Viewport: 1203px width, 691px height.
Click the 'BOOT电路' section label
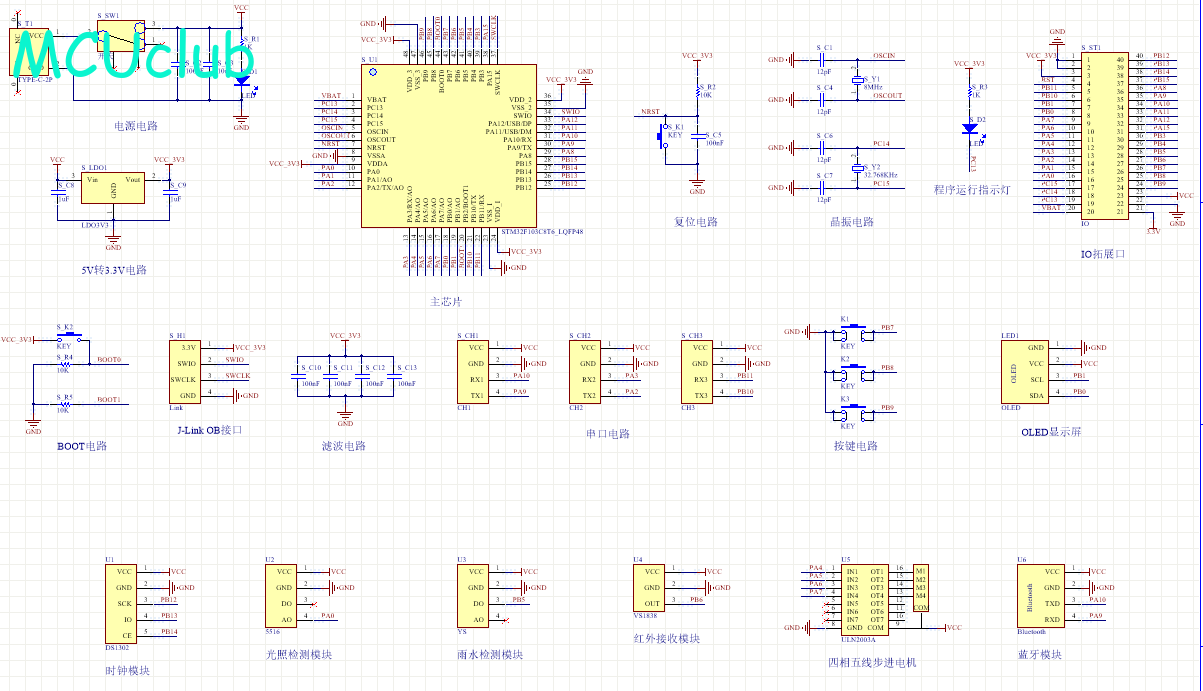pos(82,446)
